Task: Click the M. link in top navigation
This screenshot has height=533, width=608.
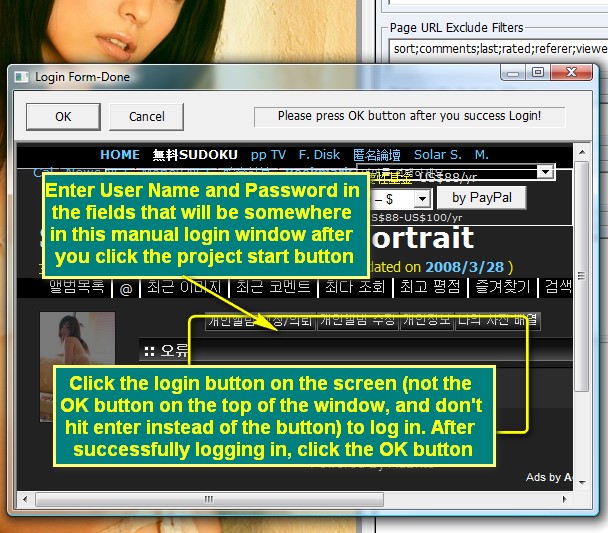Action: [x=482, y=155]
